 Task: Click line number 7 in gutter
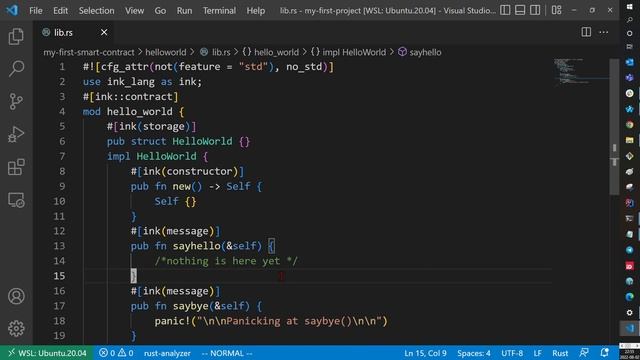click(62, 156)
